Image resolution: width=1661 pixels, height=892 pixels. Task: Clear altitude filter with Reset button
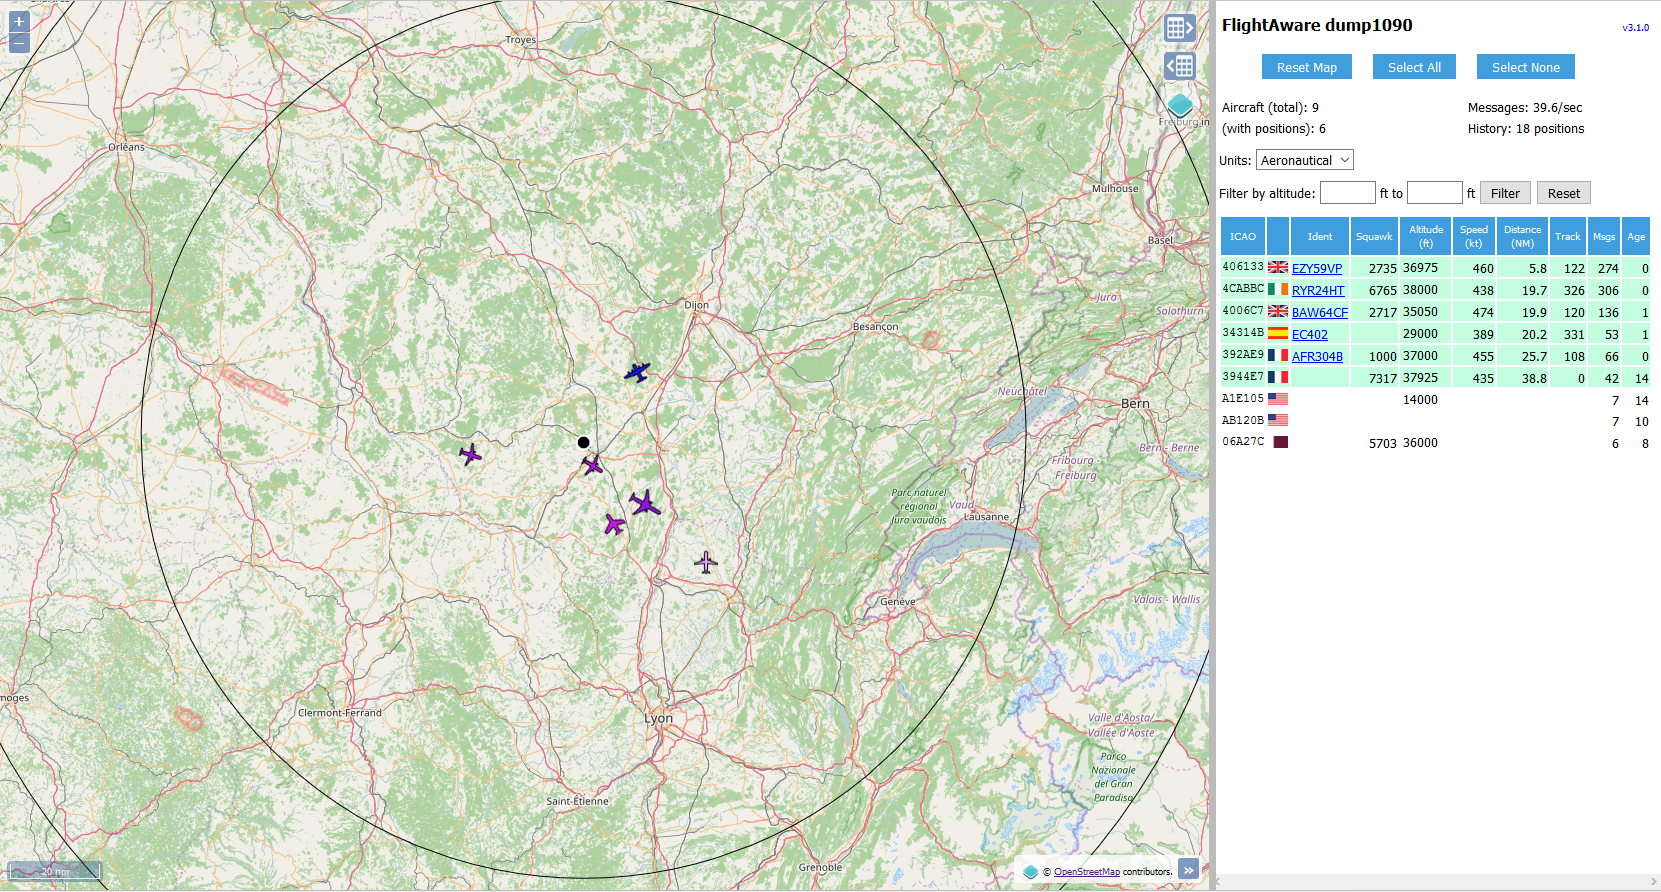tap(1564, 193)
